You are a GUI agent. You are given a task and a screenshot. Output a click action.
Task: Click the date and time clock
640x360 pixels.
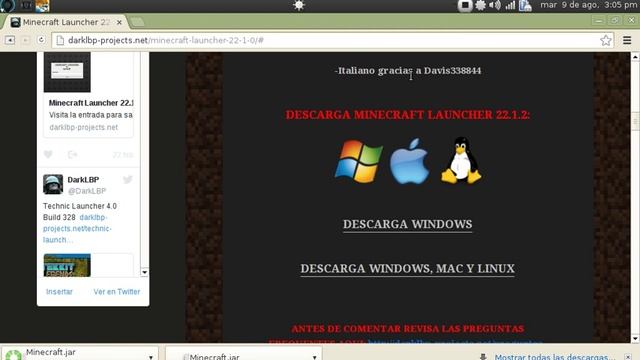[x=588, y=5]
